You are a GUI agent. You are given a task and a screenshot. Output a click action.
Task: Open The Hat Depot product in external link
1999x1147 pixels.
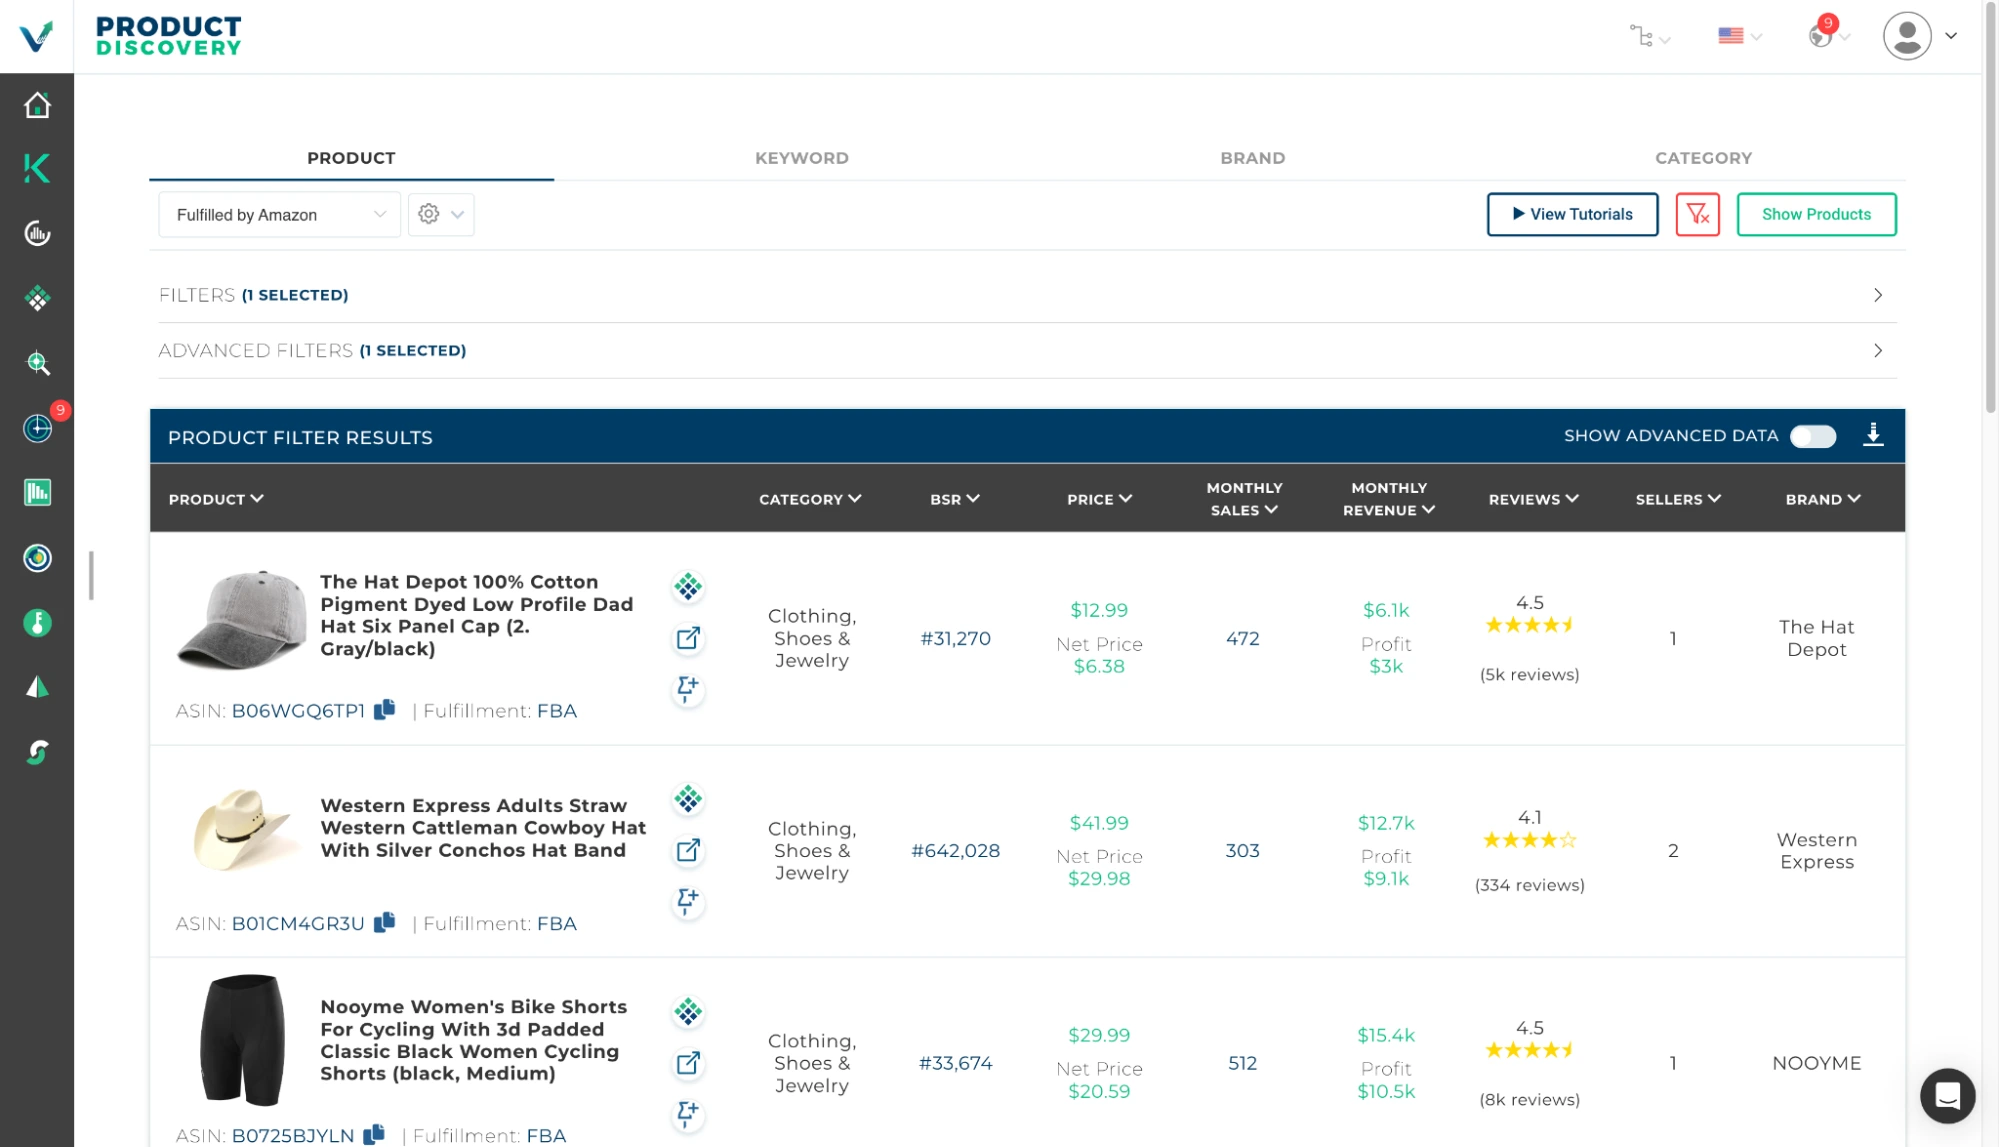[688, 638]
